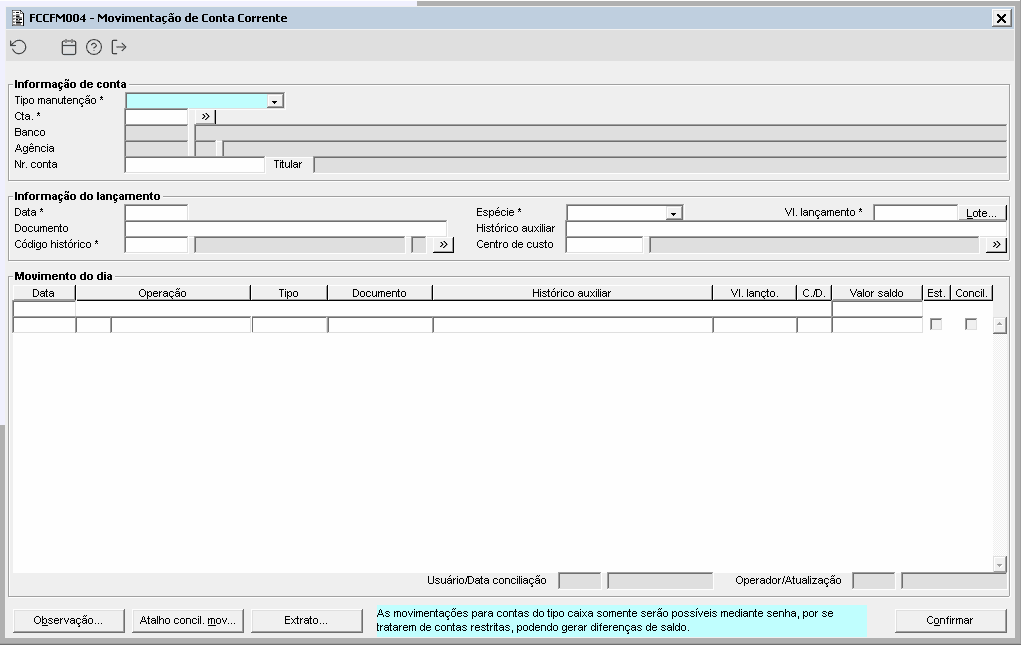Focus the Documento input field
The width and height of the screenshot is (1021, 646).
286,229
